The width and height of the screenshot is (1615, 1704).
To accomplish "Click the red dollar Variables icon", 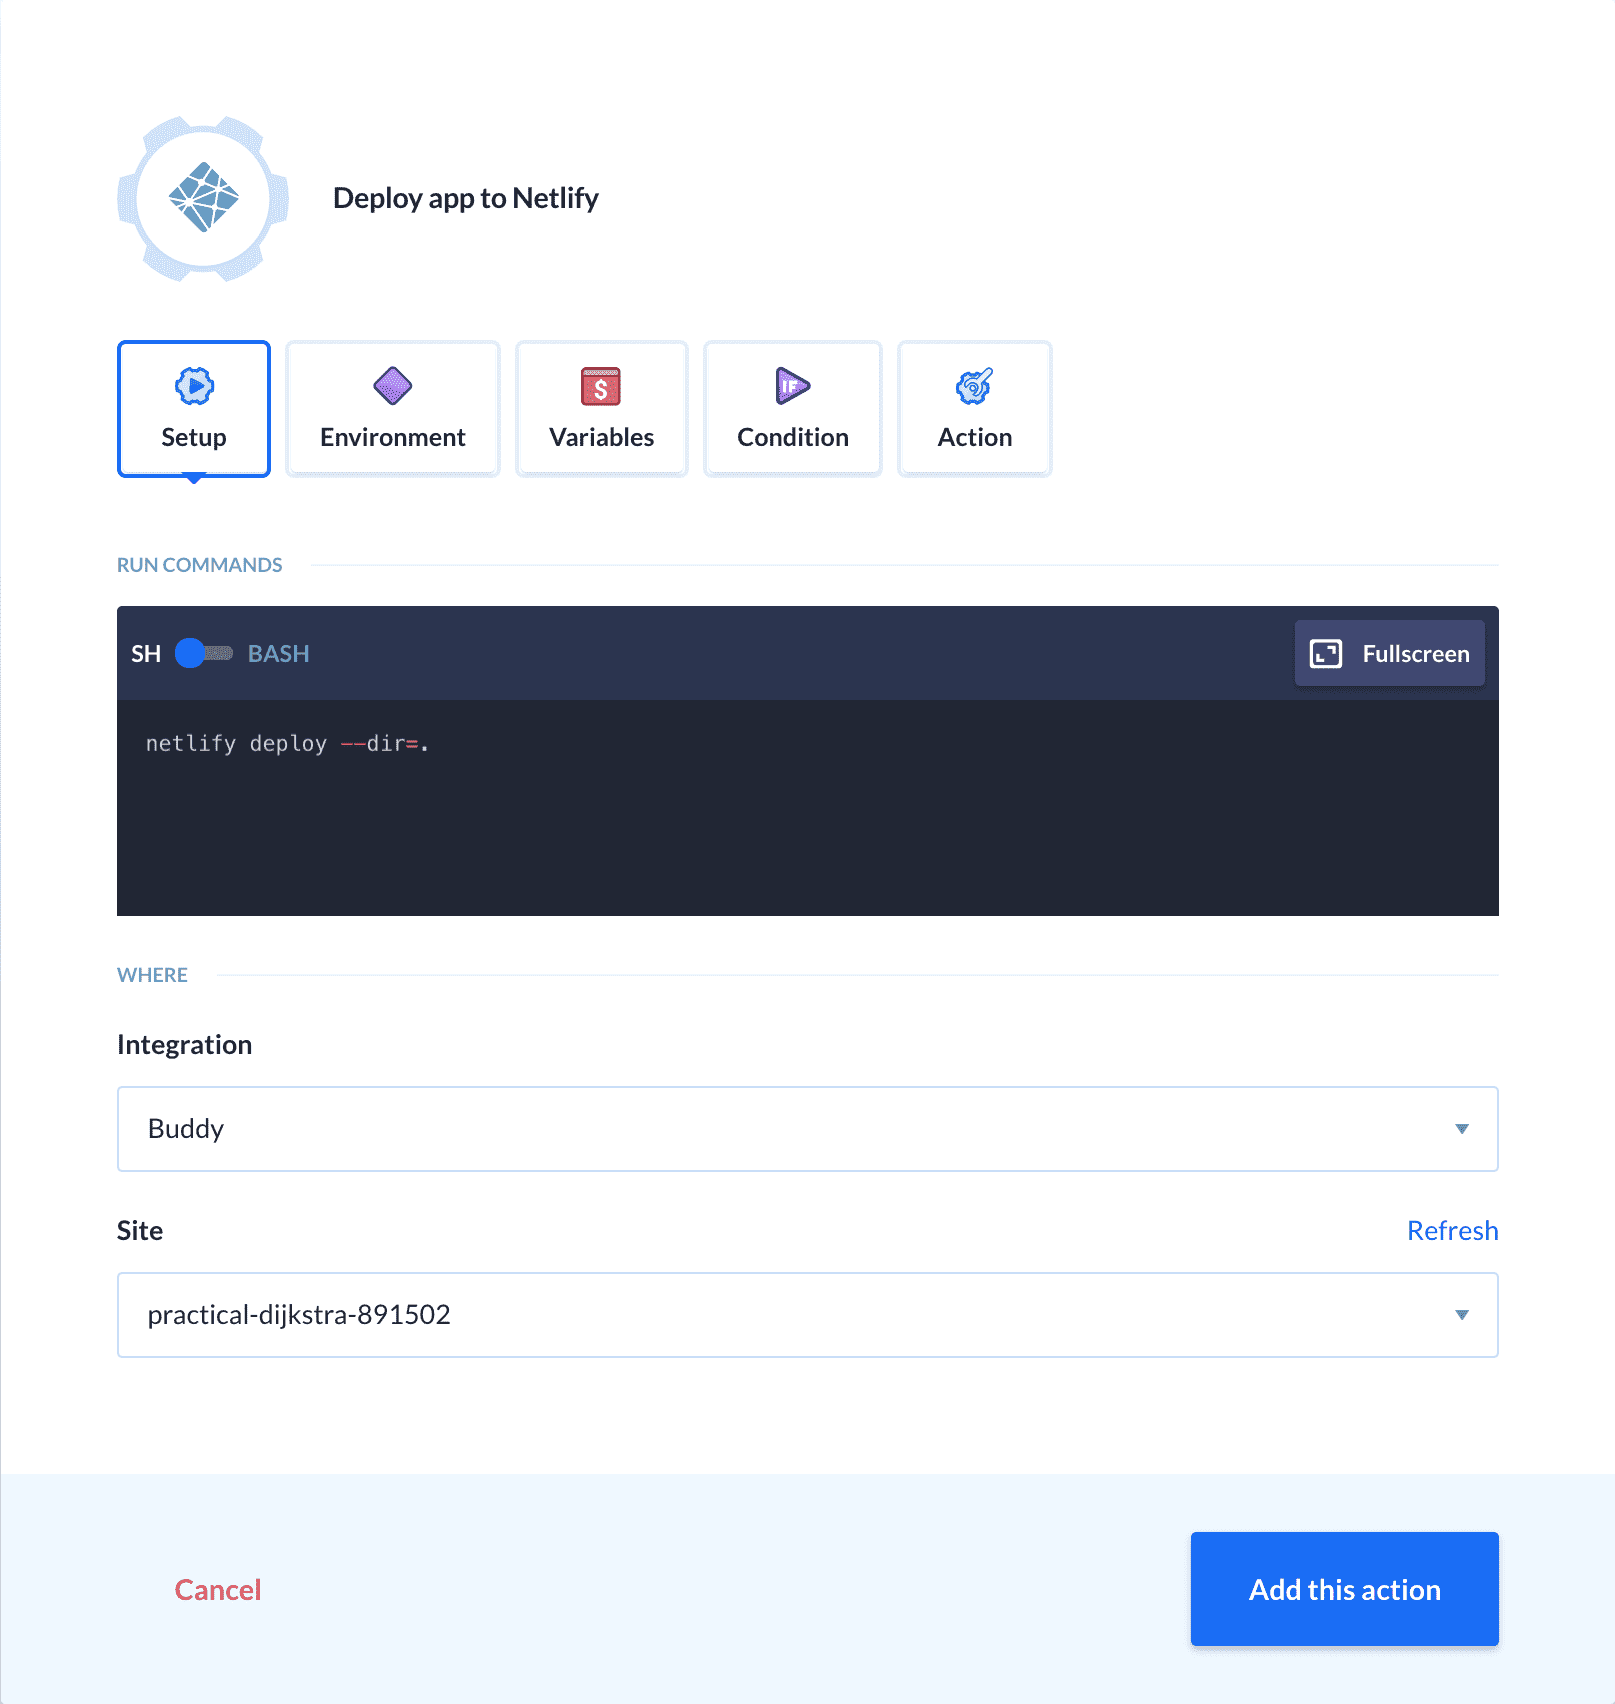I will [x=601, y=386].
